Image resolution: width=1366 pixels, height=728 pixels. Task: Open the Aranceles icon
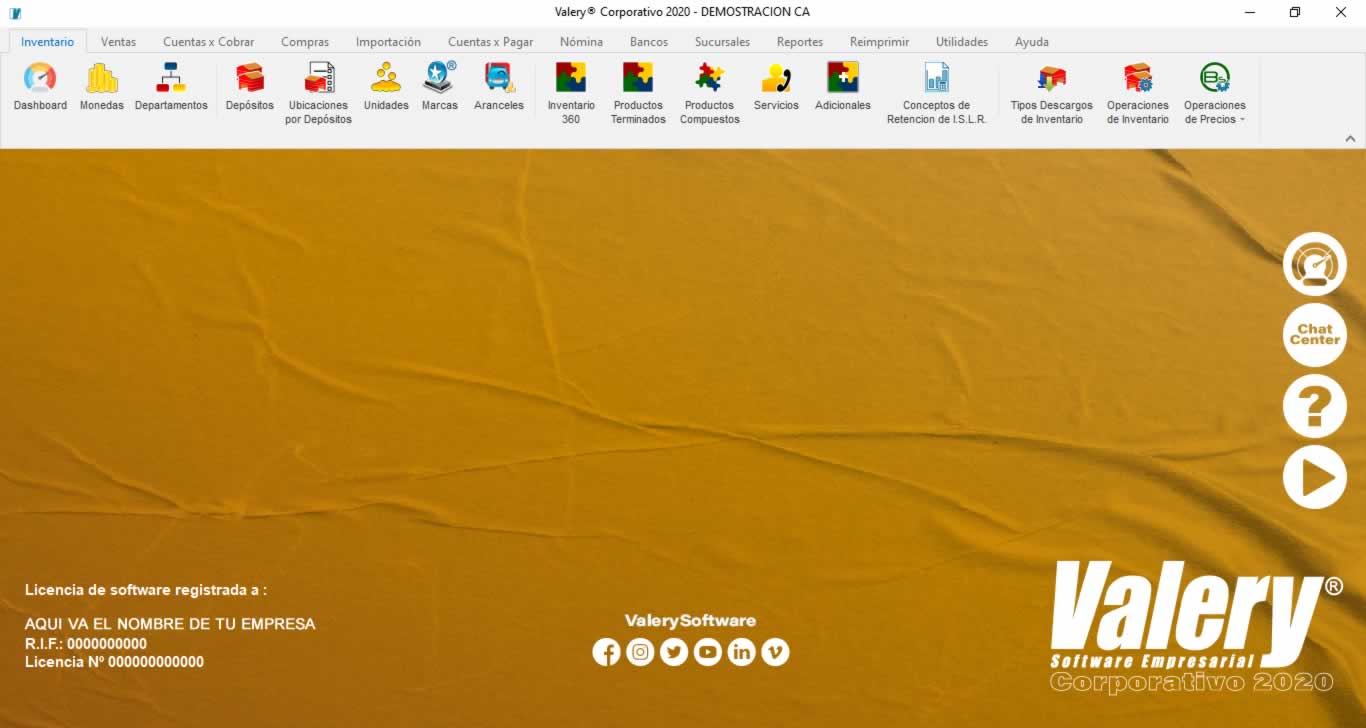click(x=499, y=87)
